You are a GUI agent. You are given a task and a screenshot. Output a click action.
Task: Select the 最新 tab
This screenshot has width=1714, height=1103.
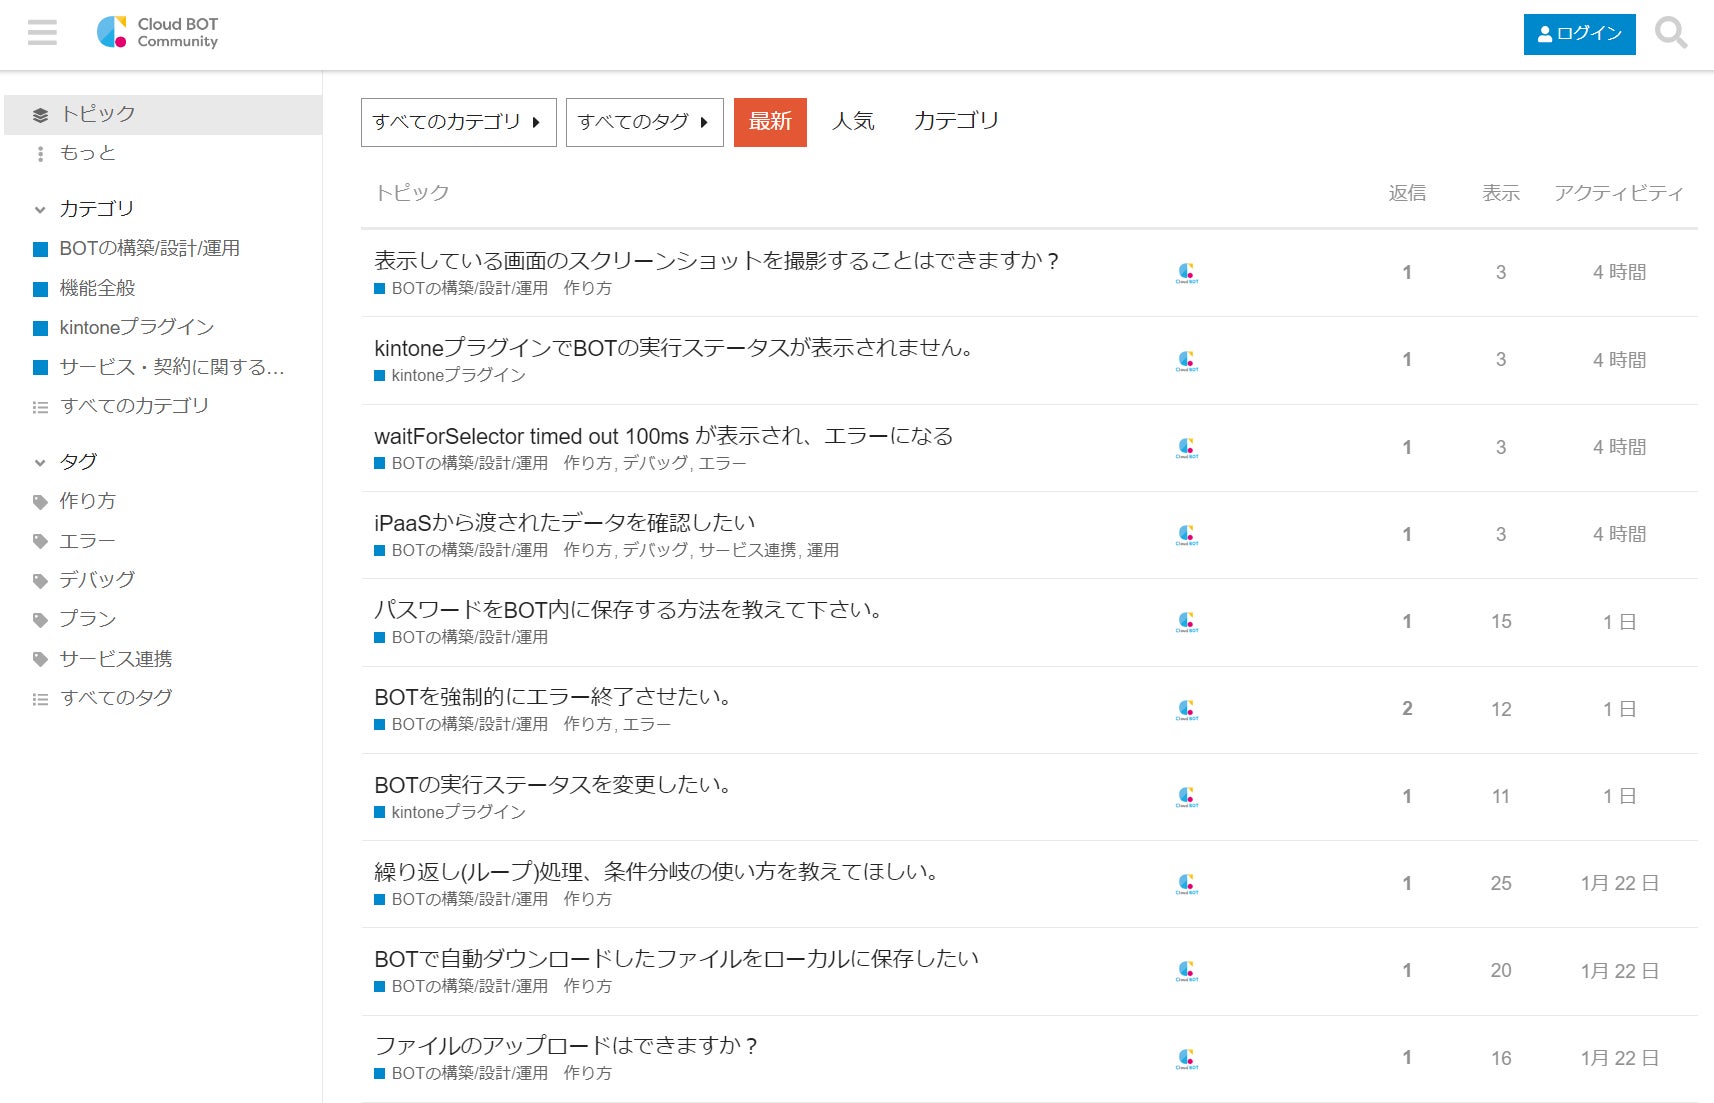pyautogui.click(x=770, y=122)
